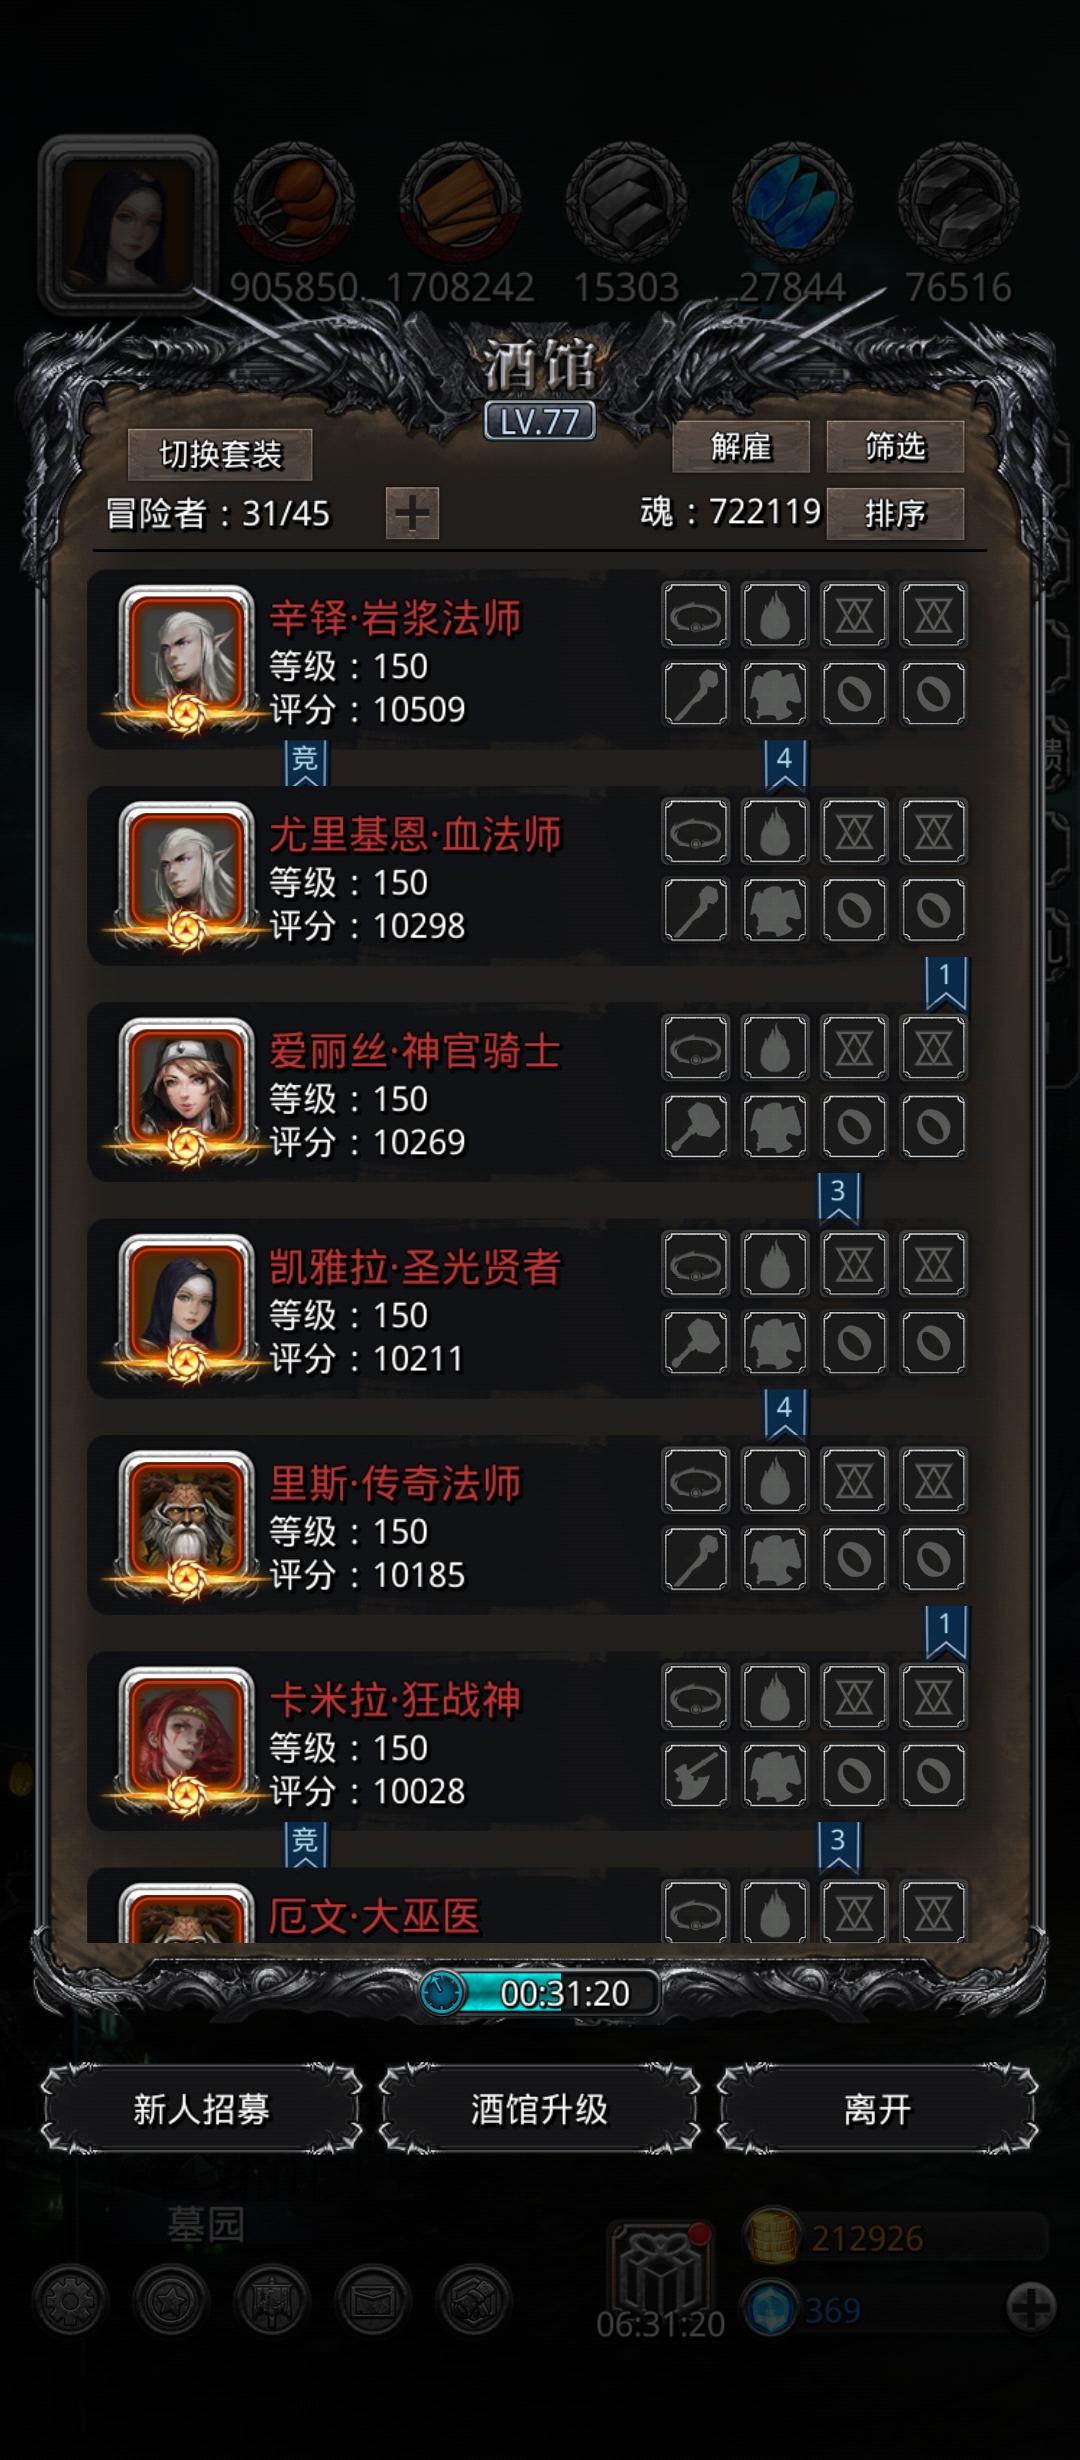Image resolution: width=1080 pixels, height=2460 pixels.
Task: Tap the 竞 flag below 辛铎·岩浆法师
Action: [305, 762]
